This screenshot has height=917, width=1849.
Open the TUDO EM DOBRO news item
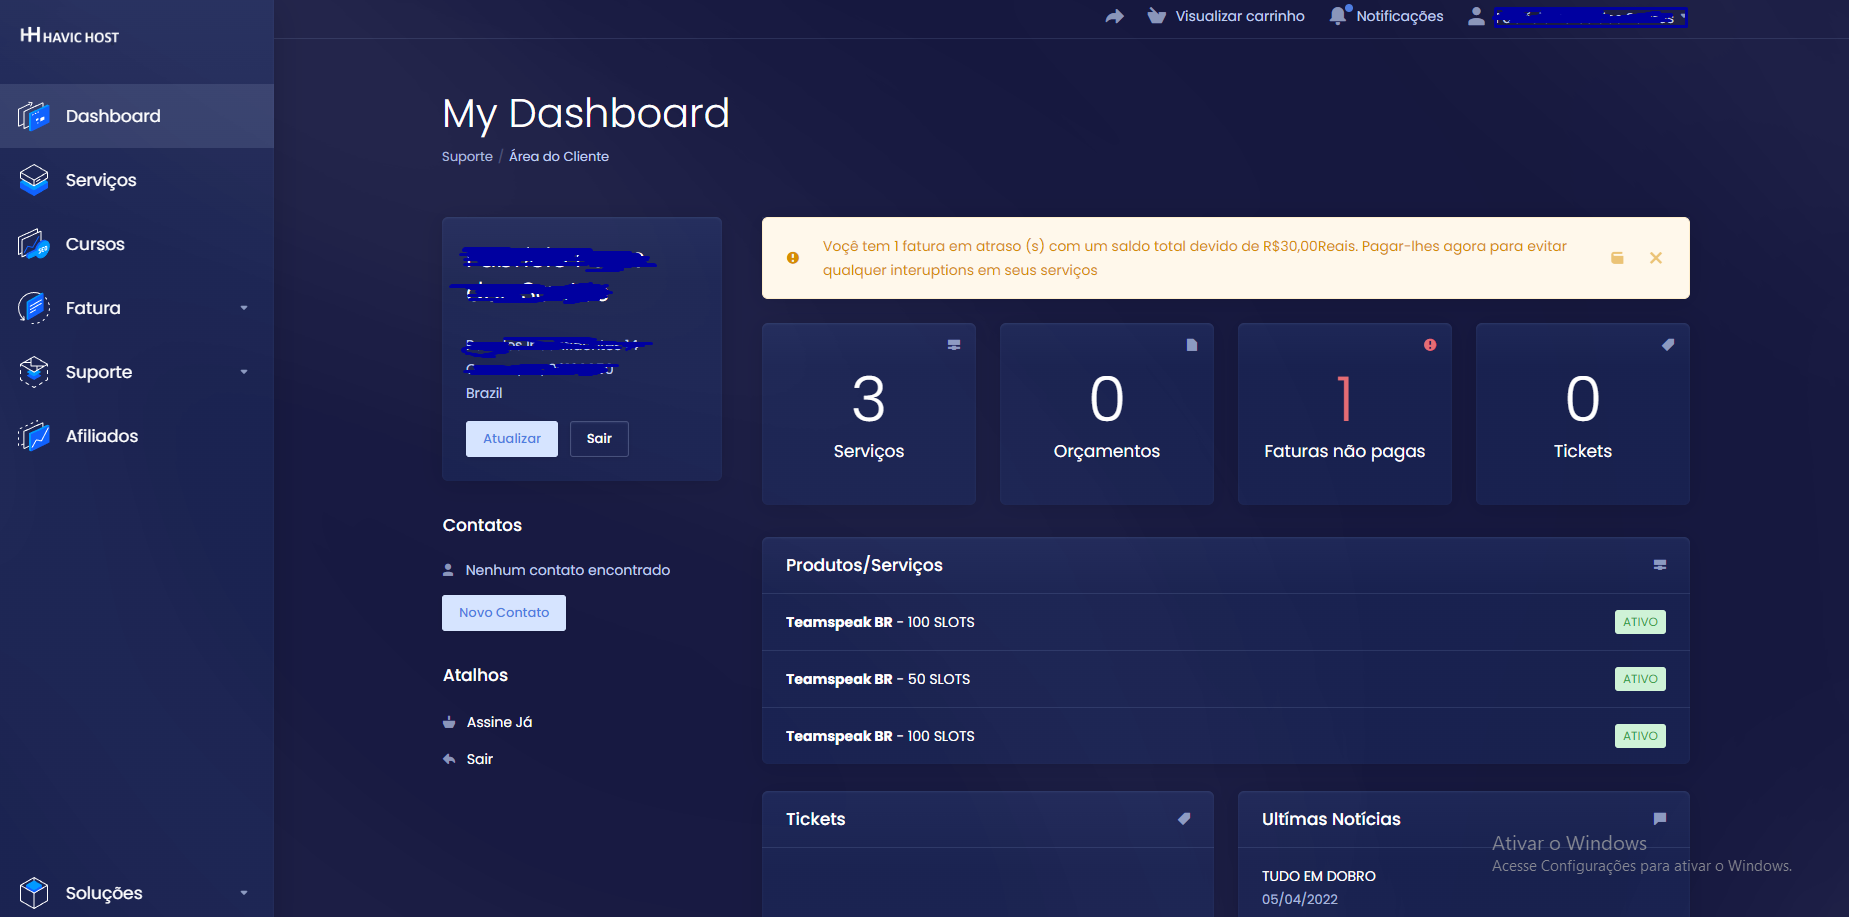click(x=1319, y=876)
